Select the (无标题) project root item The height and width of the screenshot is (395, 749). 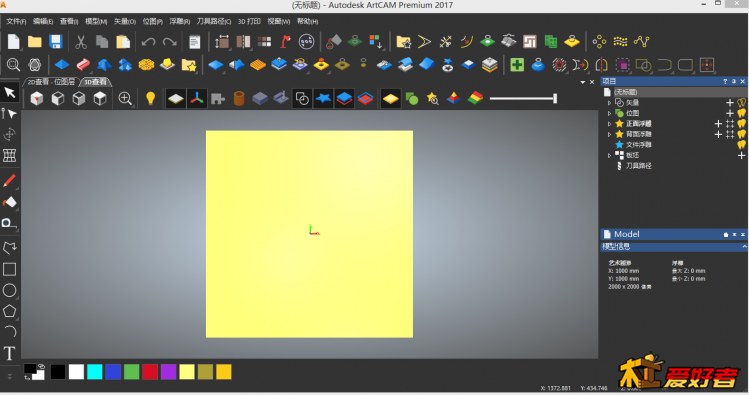tap(625, 92)
